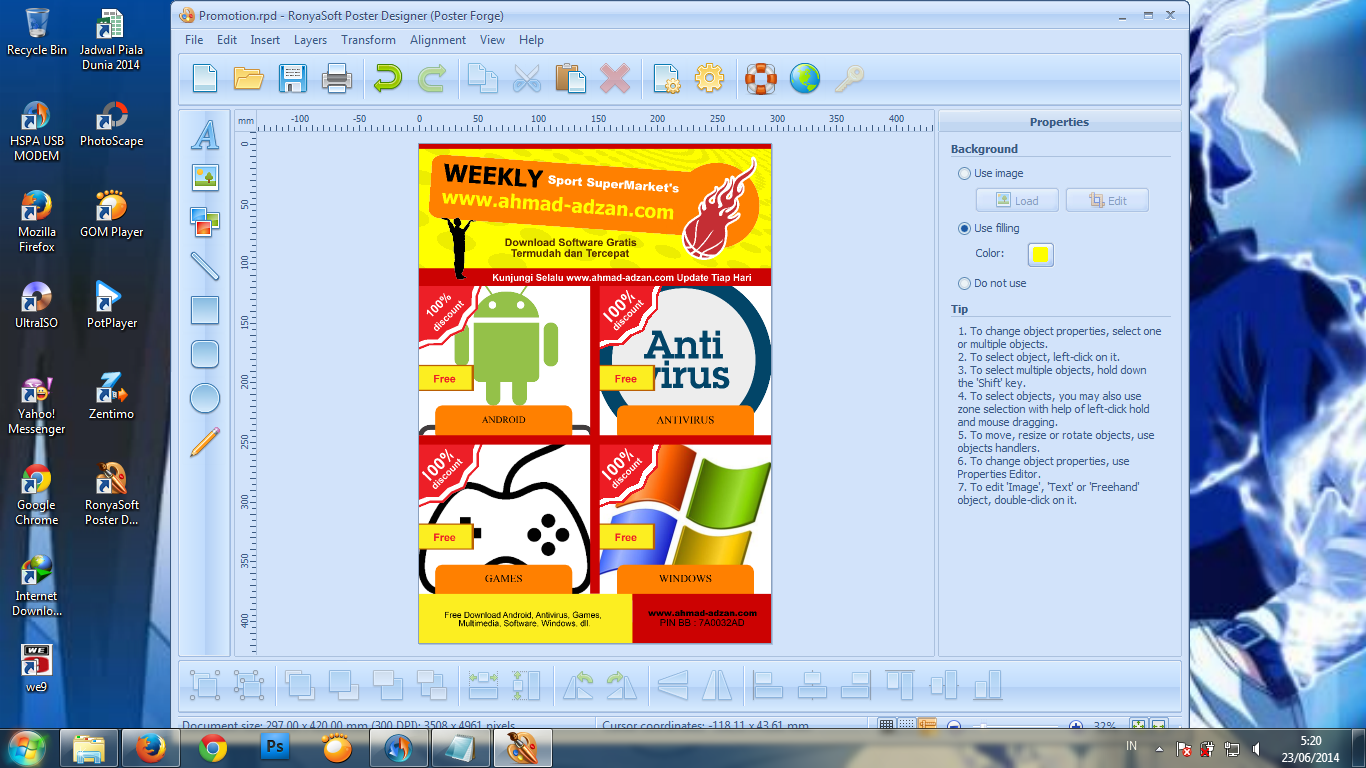Select the Freehand pencil tool

pos(205,442)
